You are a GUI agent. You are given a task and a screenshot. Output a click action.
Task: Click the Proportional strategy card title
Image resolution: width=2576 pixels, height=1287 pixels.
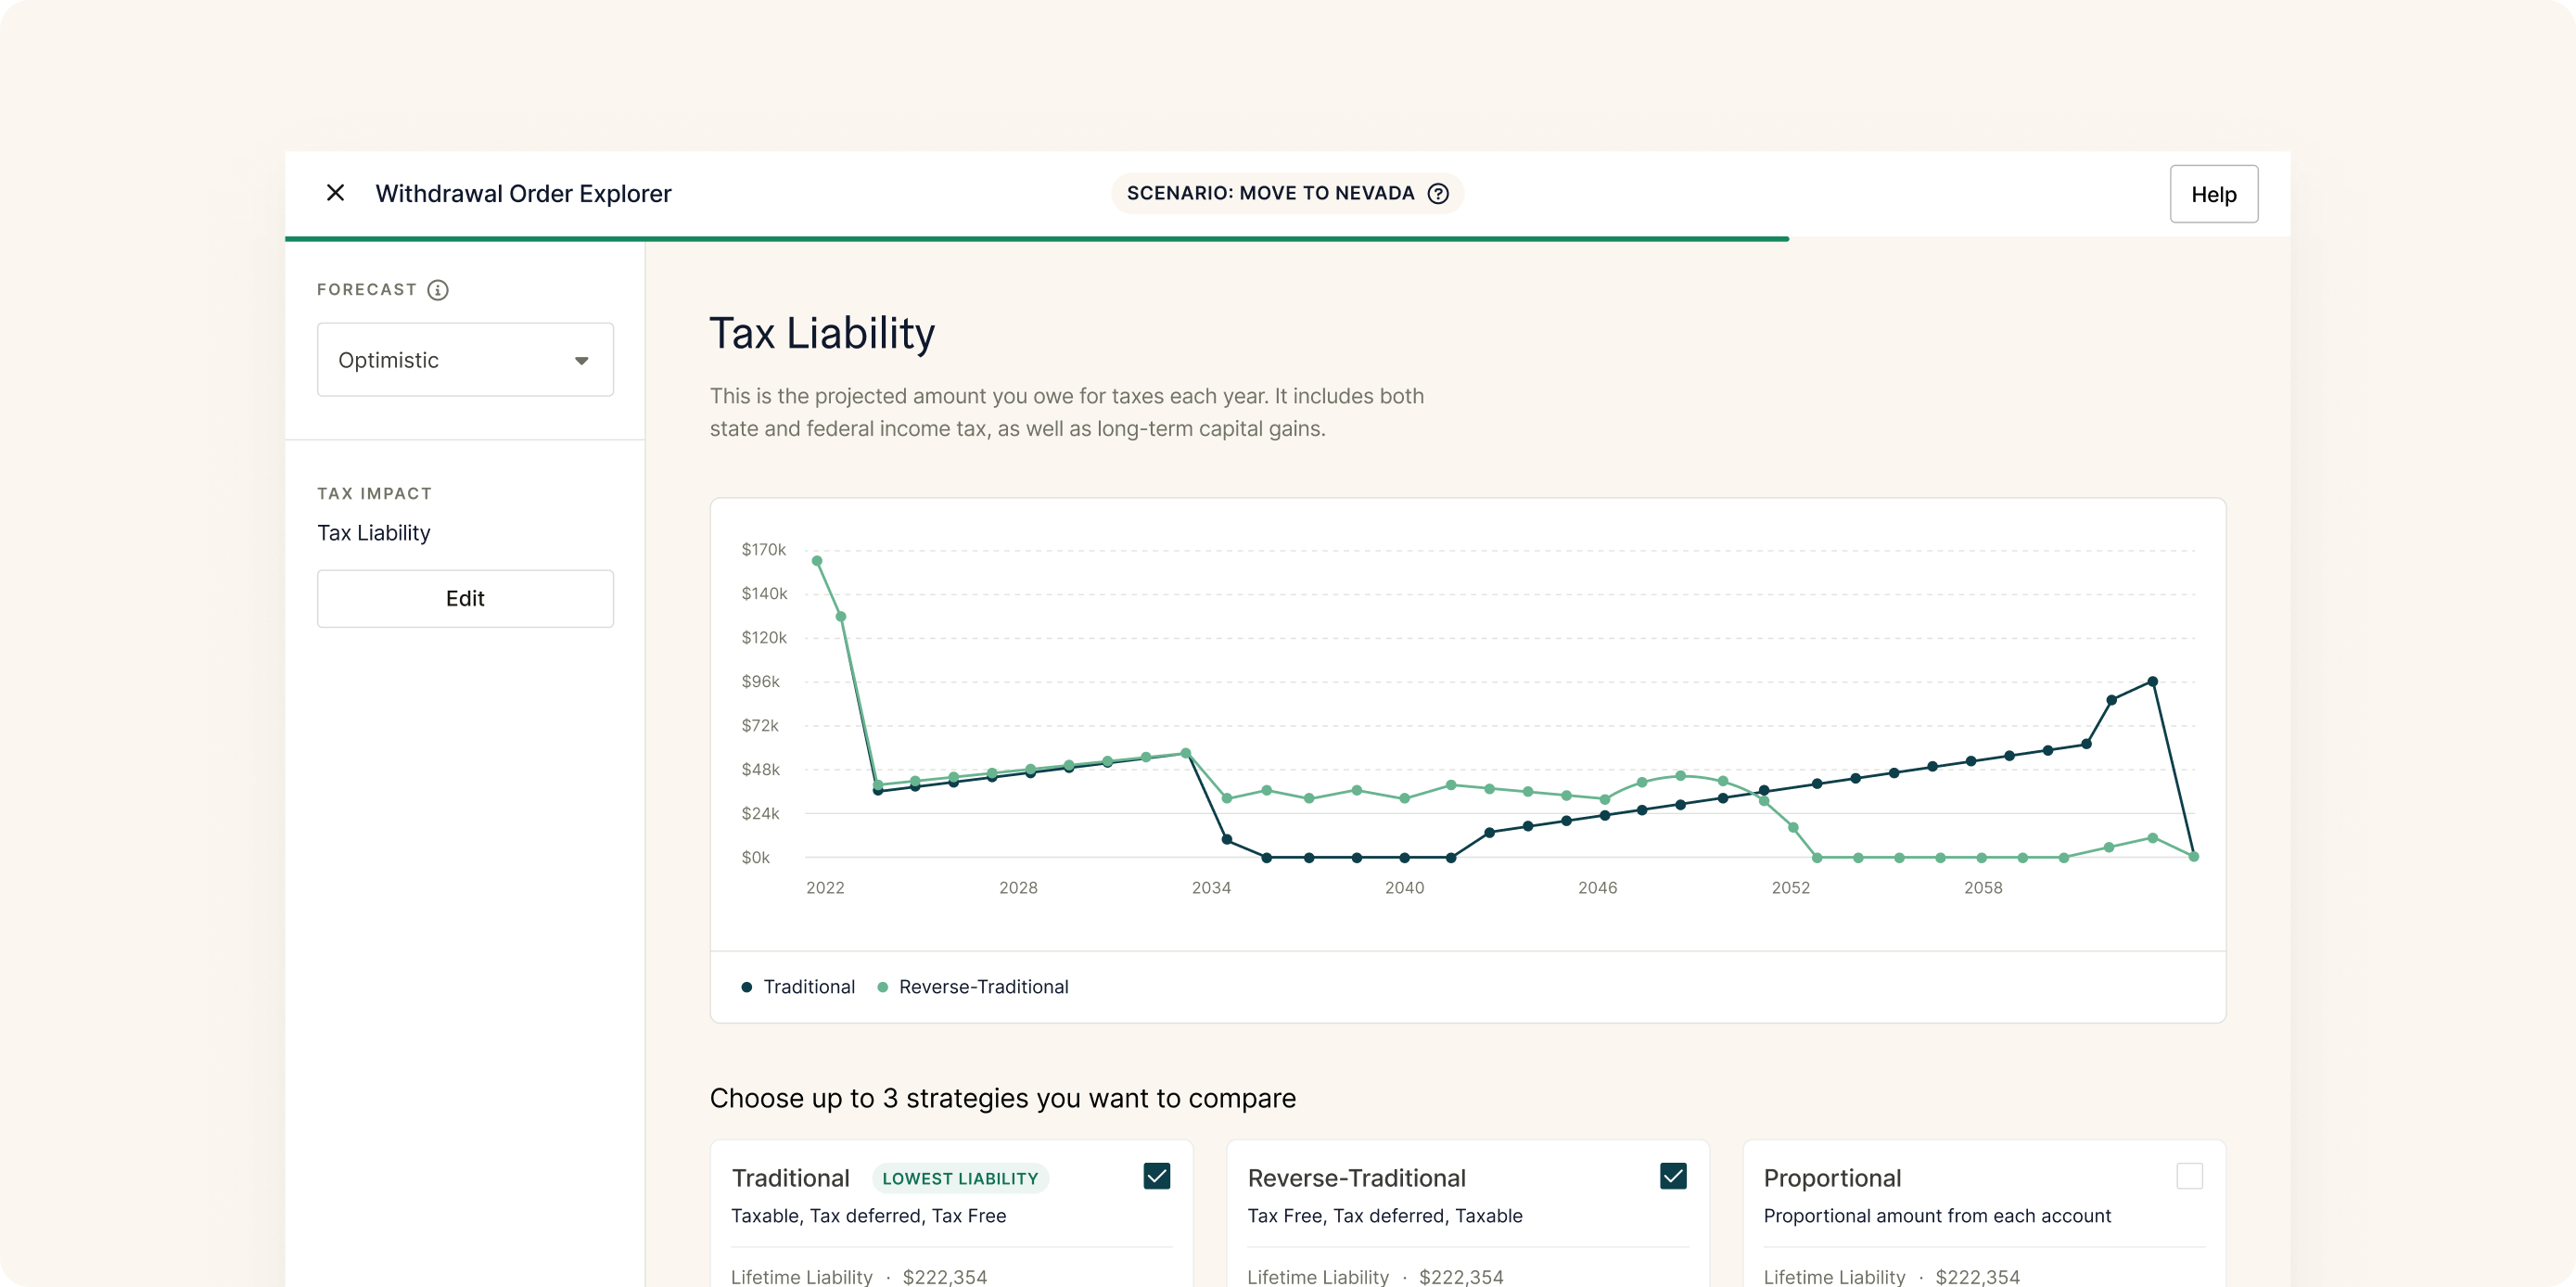[x=1832, y=1178]
